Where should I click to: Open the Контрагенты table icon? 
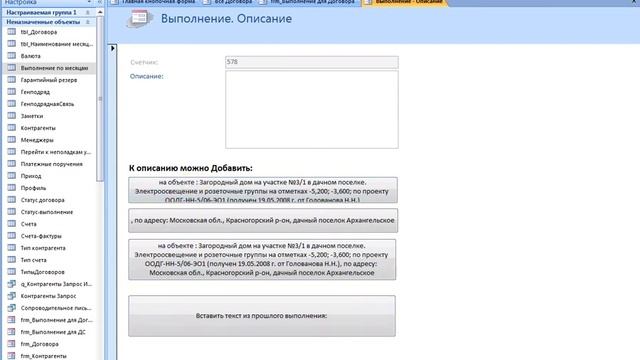(x=12, y=128)
